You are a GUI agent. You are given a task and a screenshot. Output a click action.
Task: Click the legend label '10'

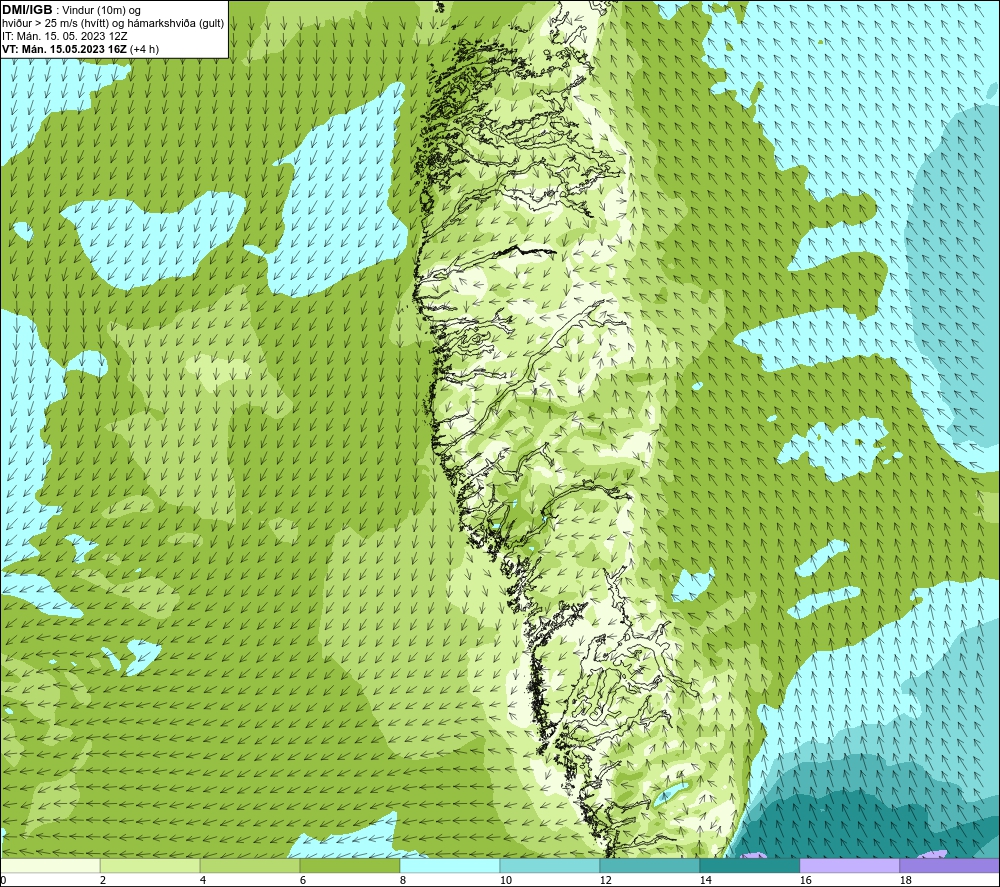[505, 881]
